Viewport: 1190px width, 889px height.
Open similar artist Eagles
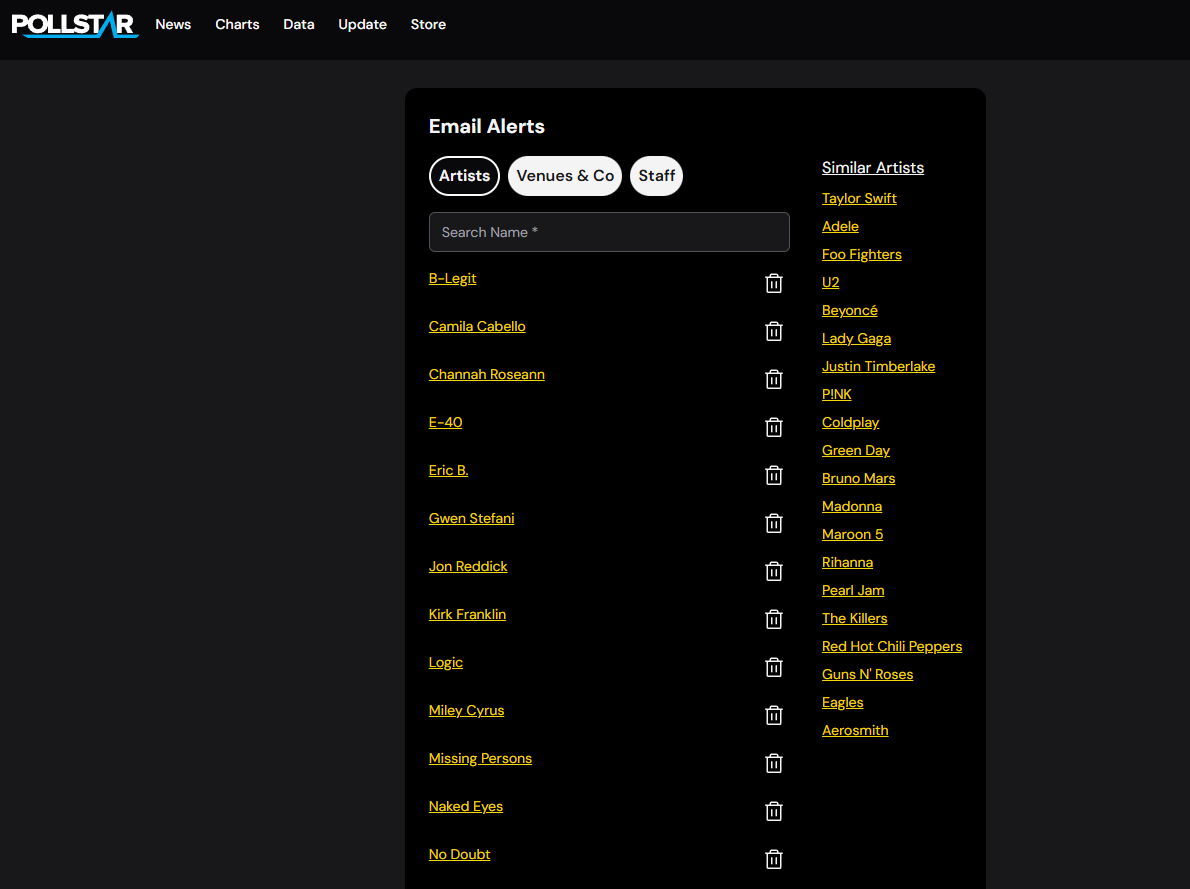pos(842,703)
